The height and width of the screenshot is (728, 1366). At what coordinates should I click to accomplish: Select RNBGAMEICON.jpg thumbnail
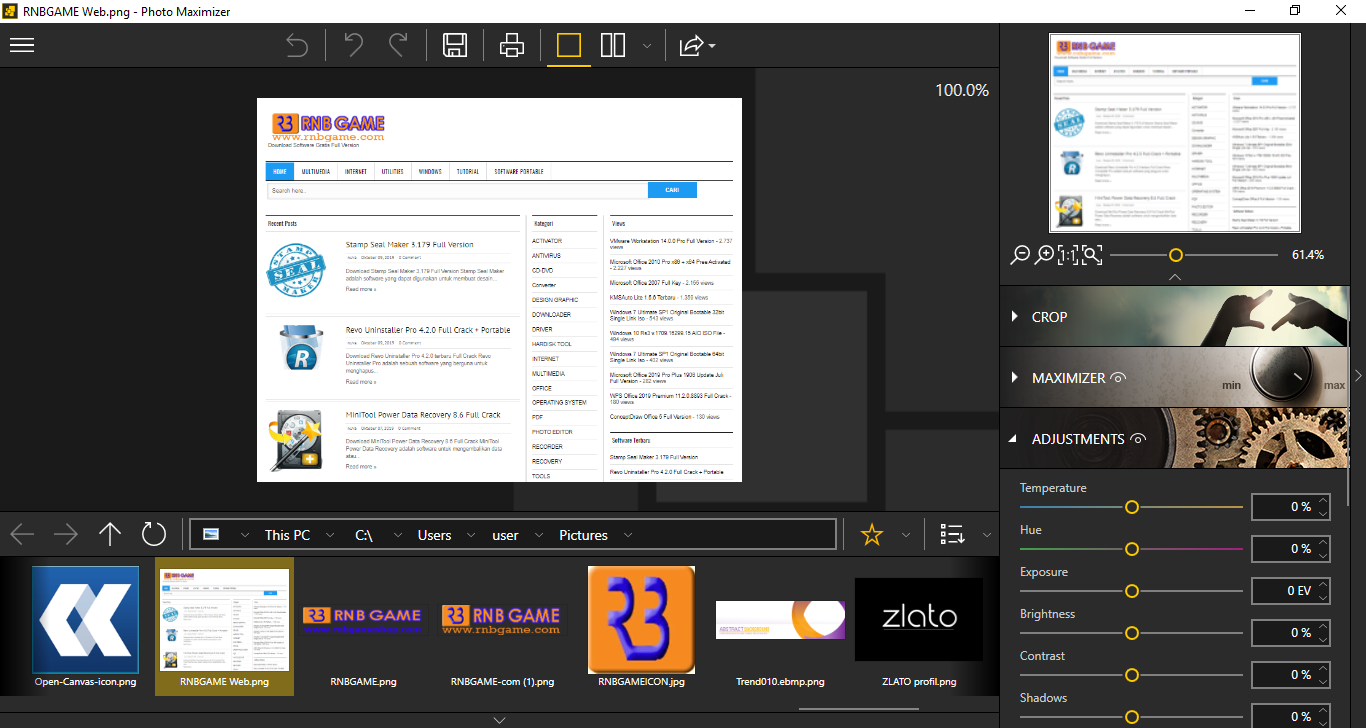(641, 627)
